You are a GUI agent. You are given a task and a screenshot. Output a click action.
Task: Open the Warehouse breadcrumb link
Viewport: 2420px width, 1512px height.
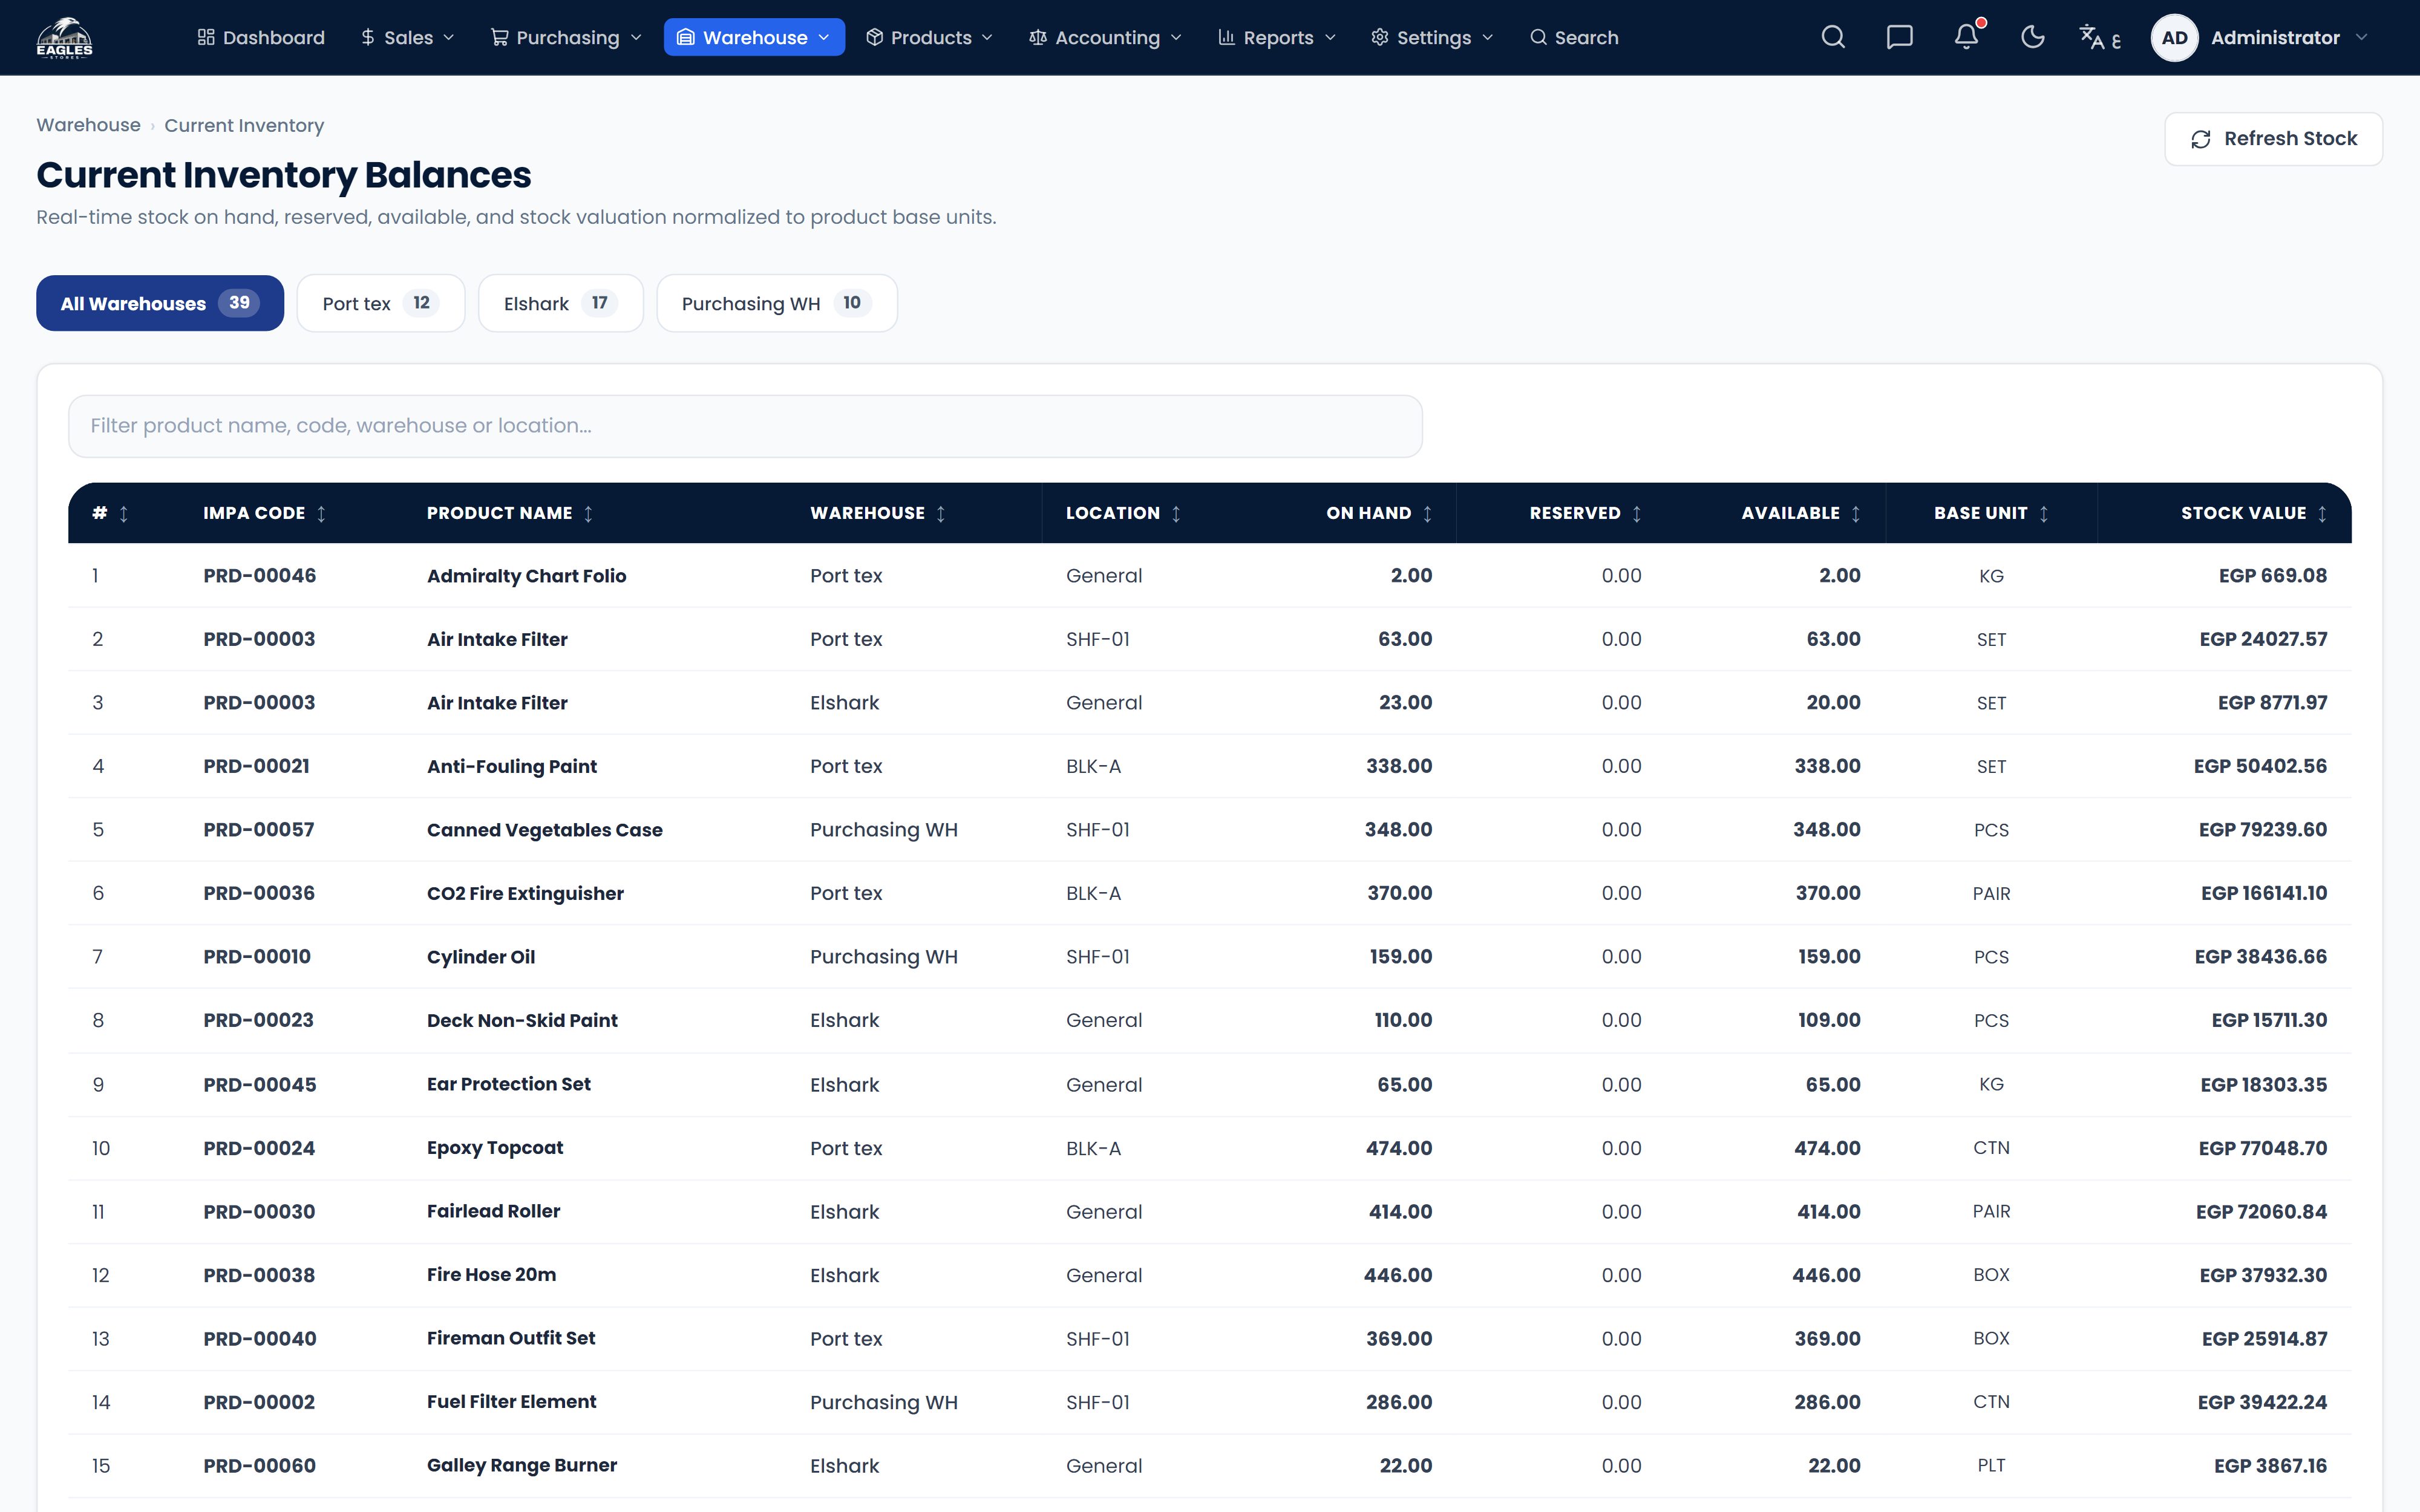click(x=88, y=125)
